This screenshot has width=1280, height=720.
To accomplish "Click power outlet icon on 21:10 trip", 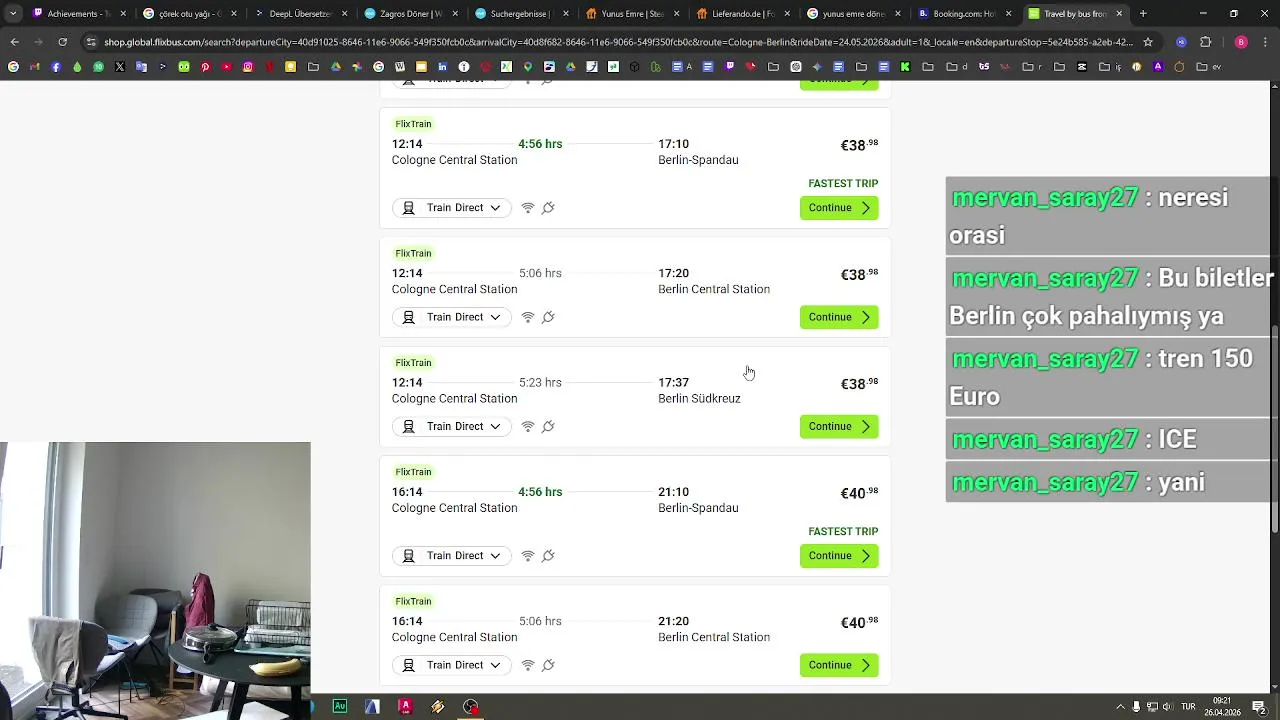I will click(548, 556).
